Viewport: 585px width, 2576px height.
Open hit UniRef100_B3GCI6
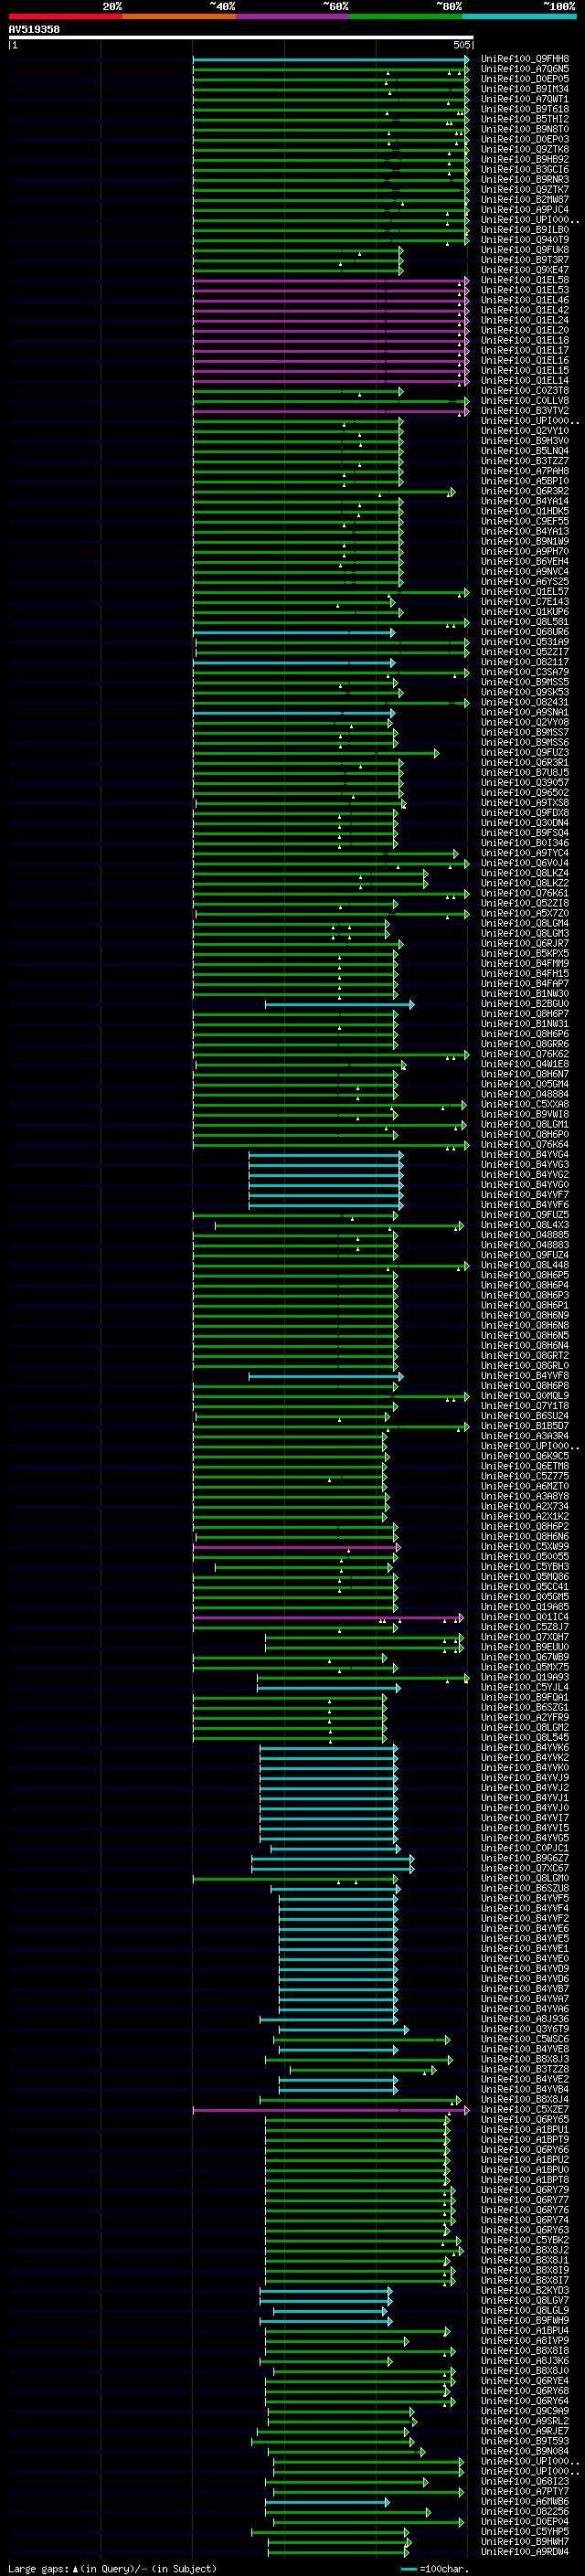click(525, 169)
